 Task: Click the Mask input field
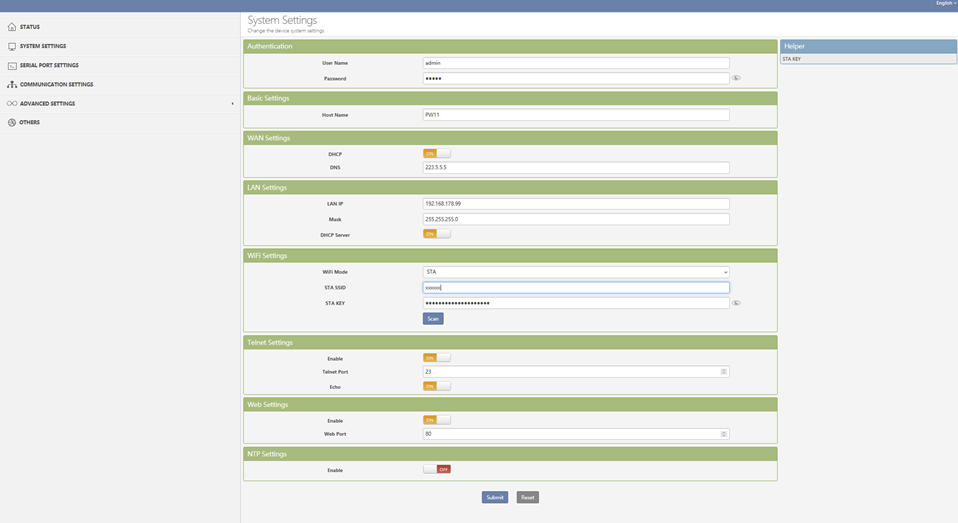click(x=576, y=219)
